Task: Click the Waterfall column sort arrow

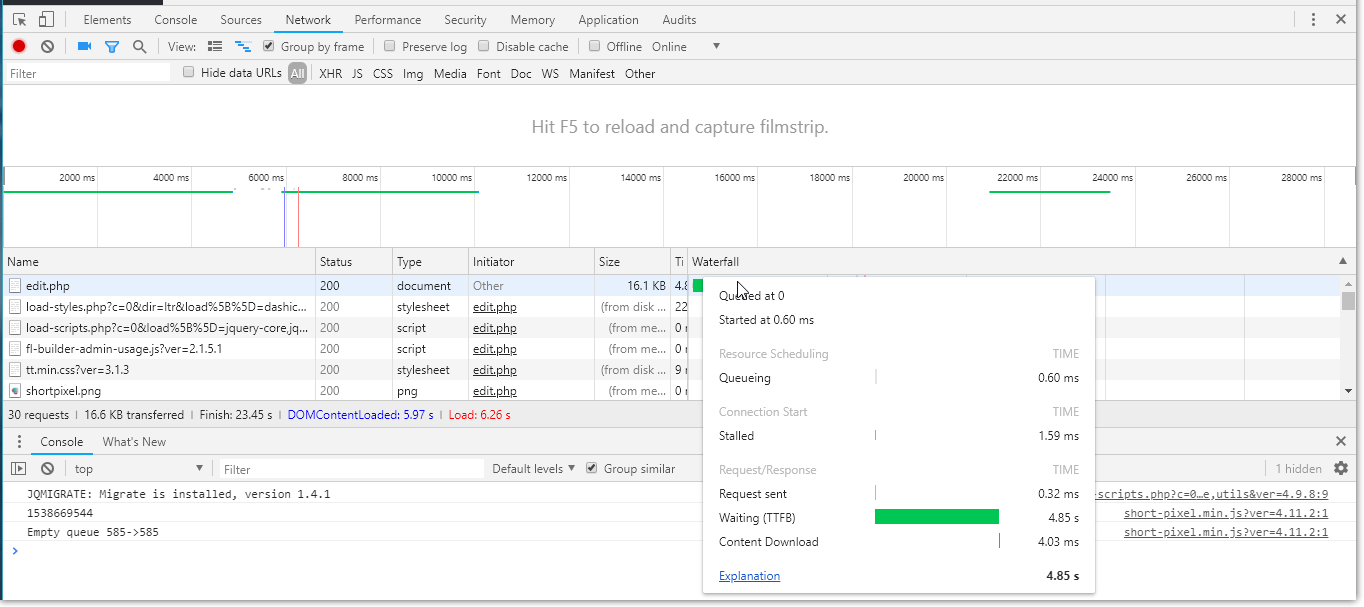Action: (1342, 261)
